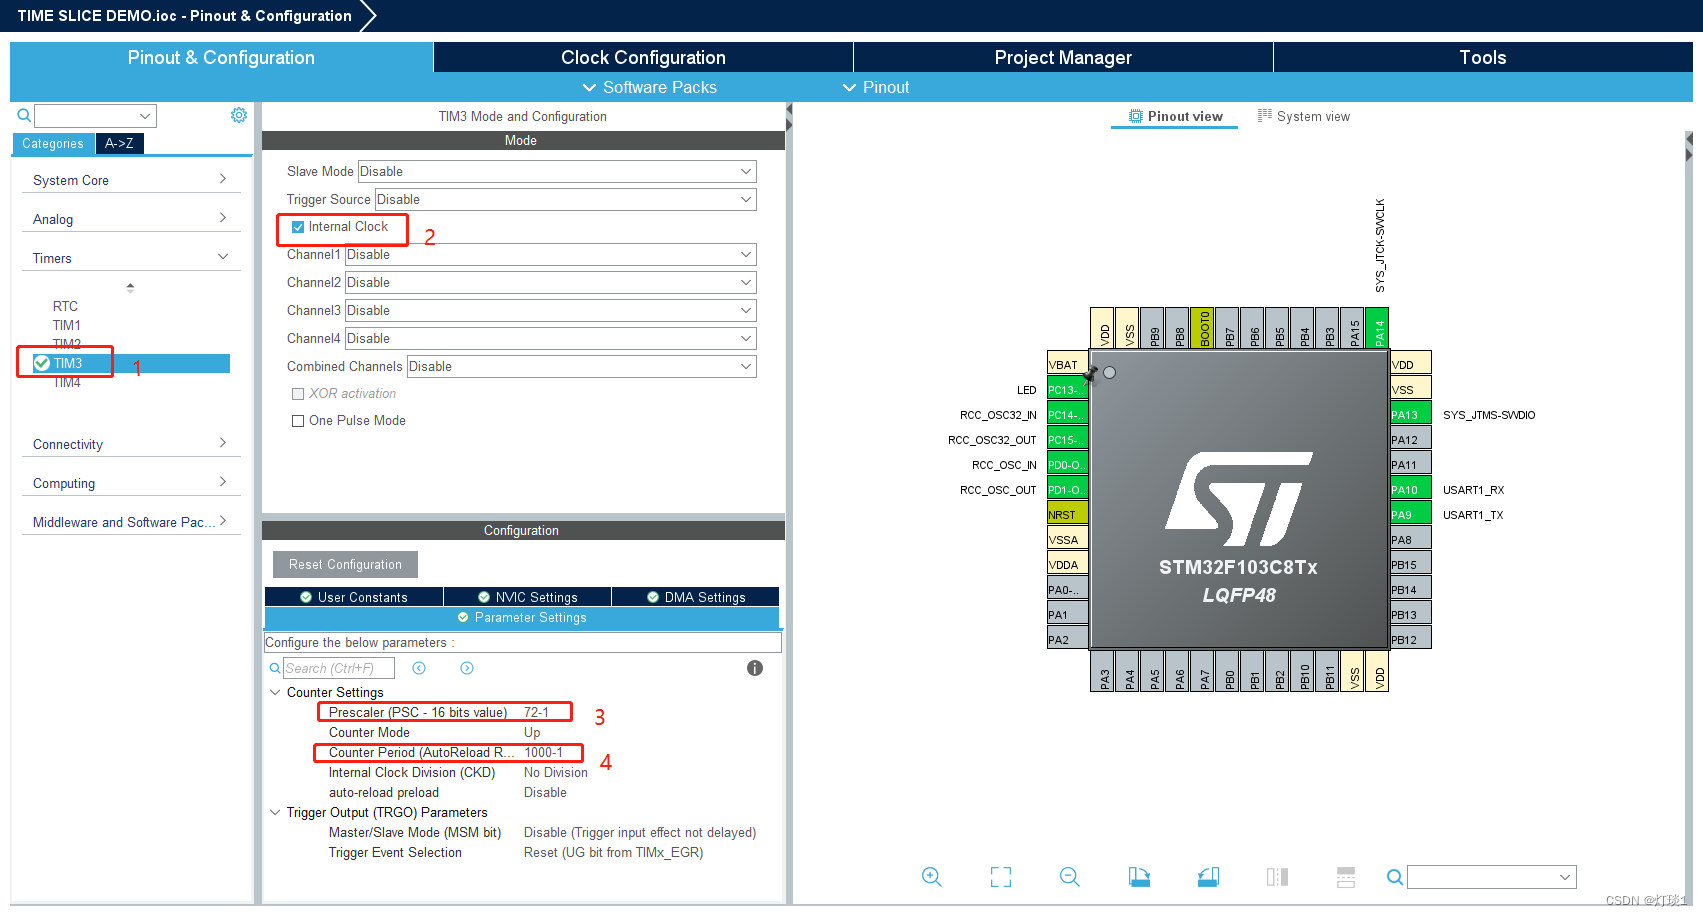Expand the Connectivity category

[131, 444]
